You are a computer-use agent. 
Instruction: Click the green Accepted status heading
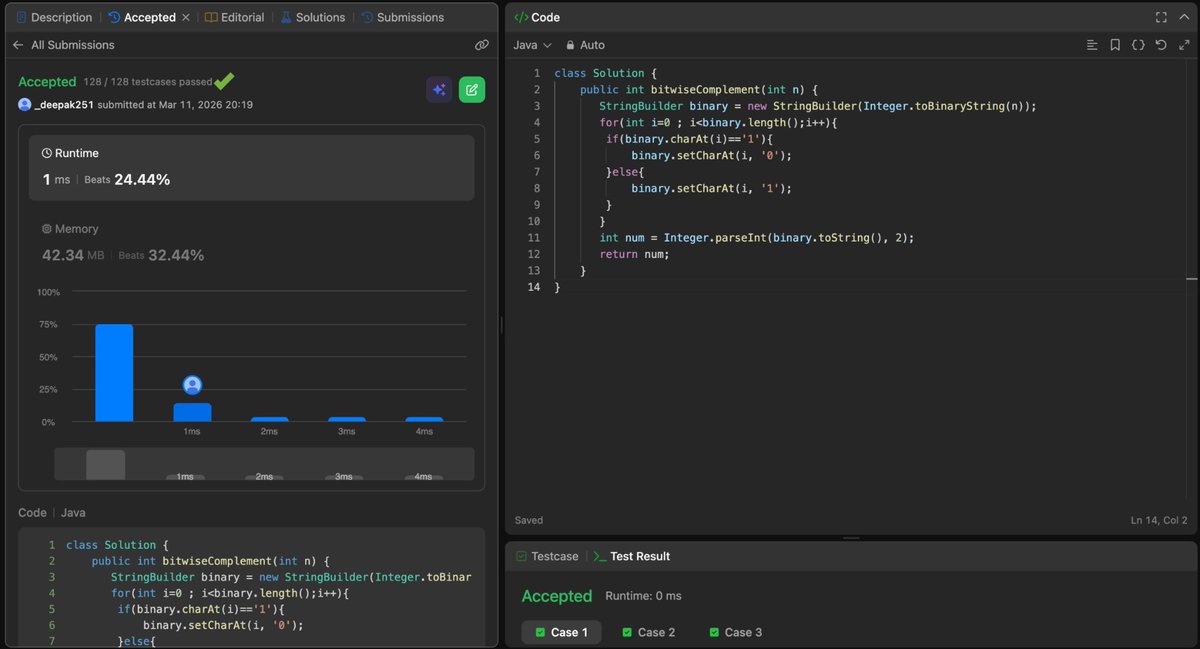[x=47, y=82]
